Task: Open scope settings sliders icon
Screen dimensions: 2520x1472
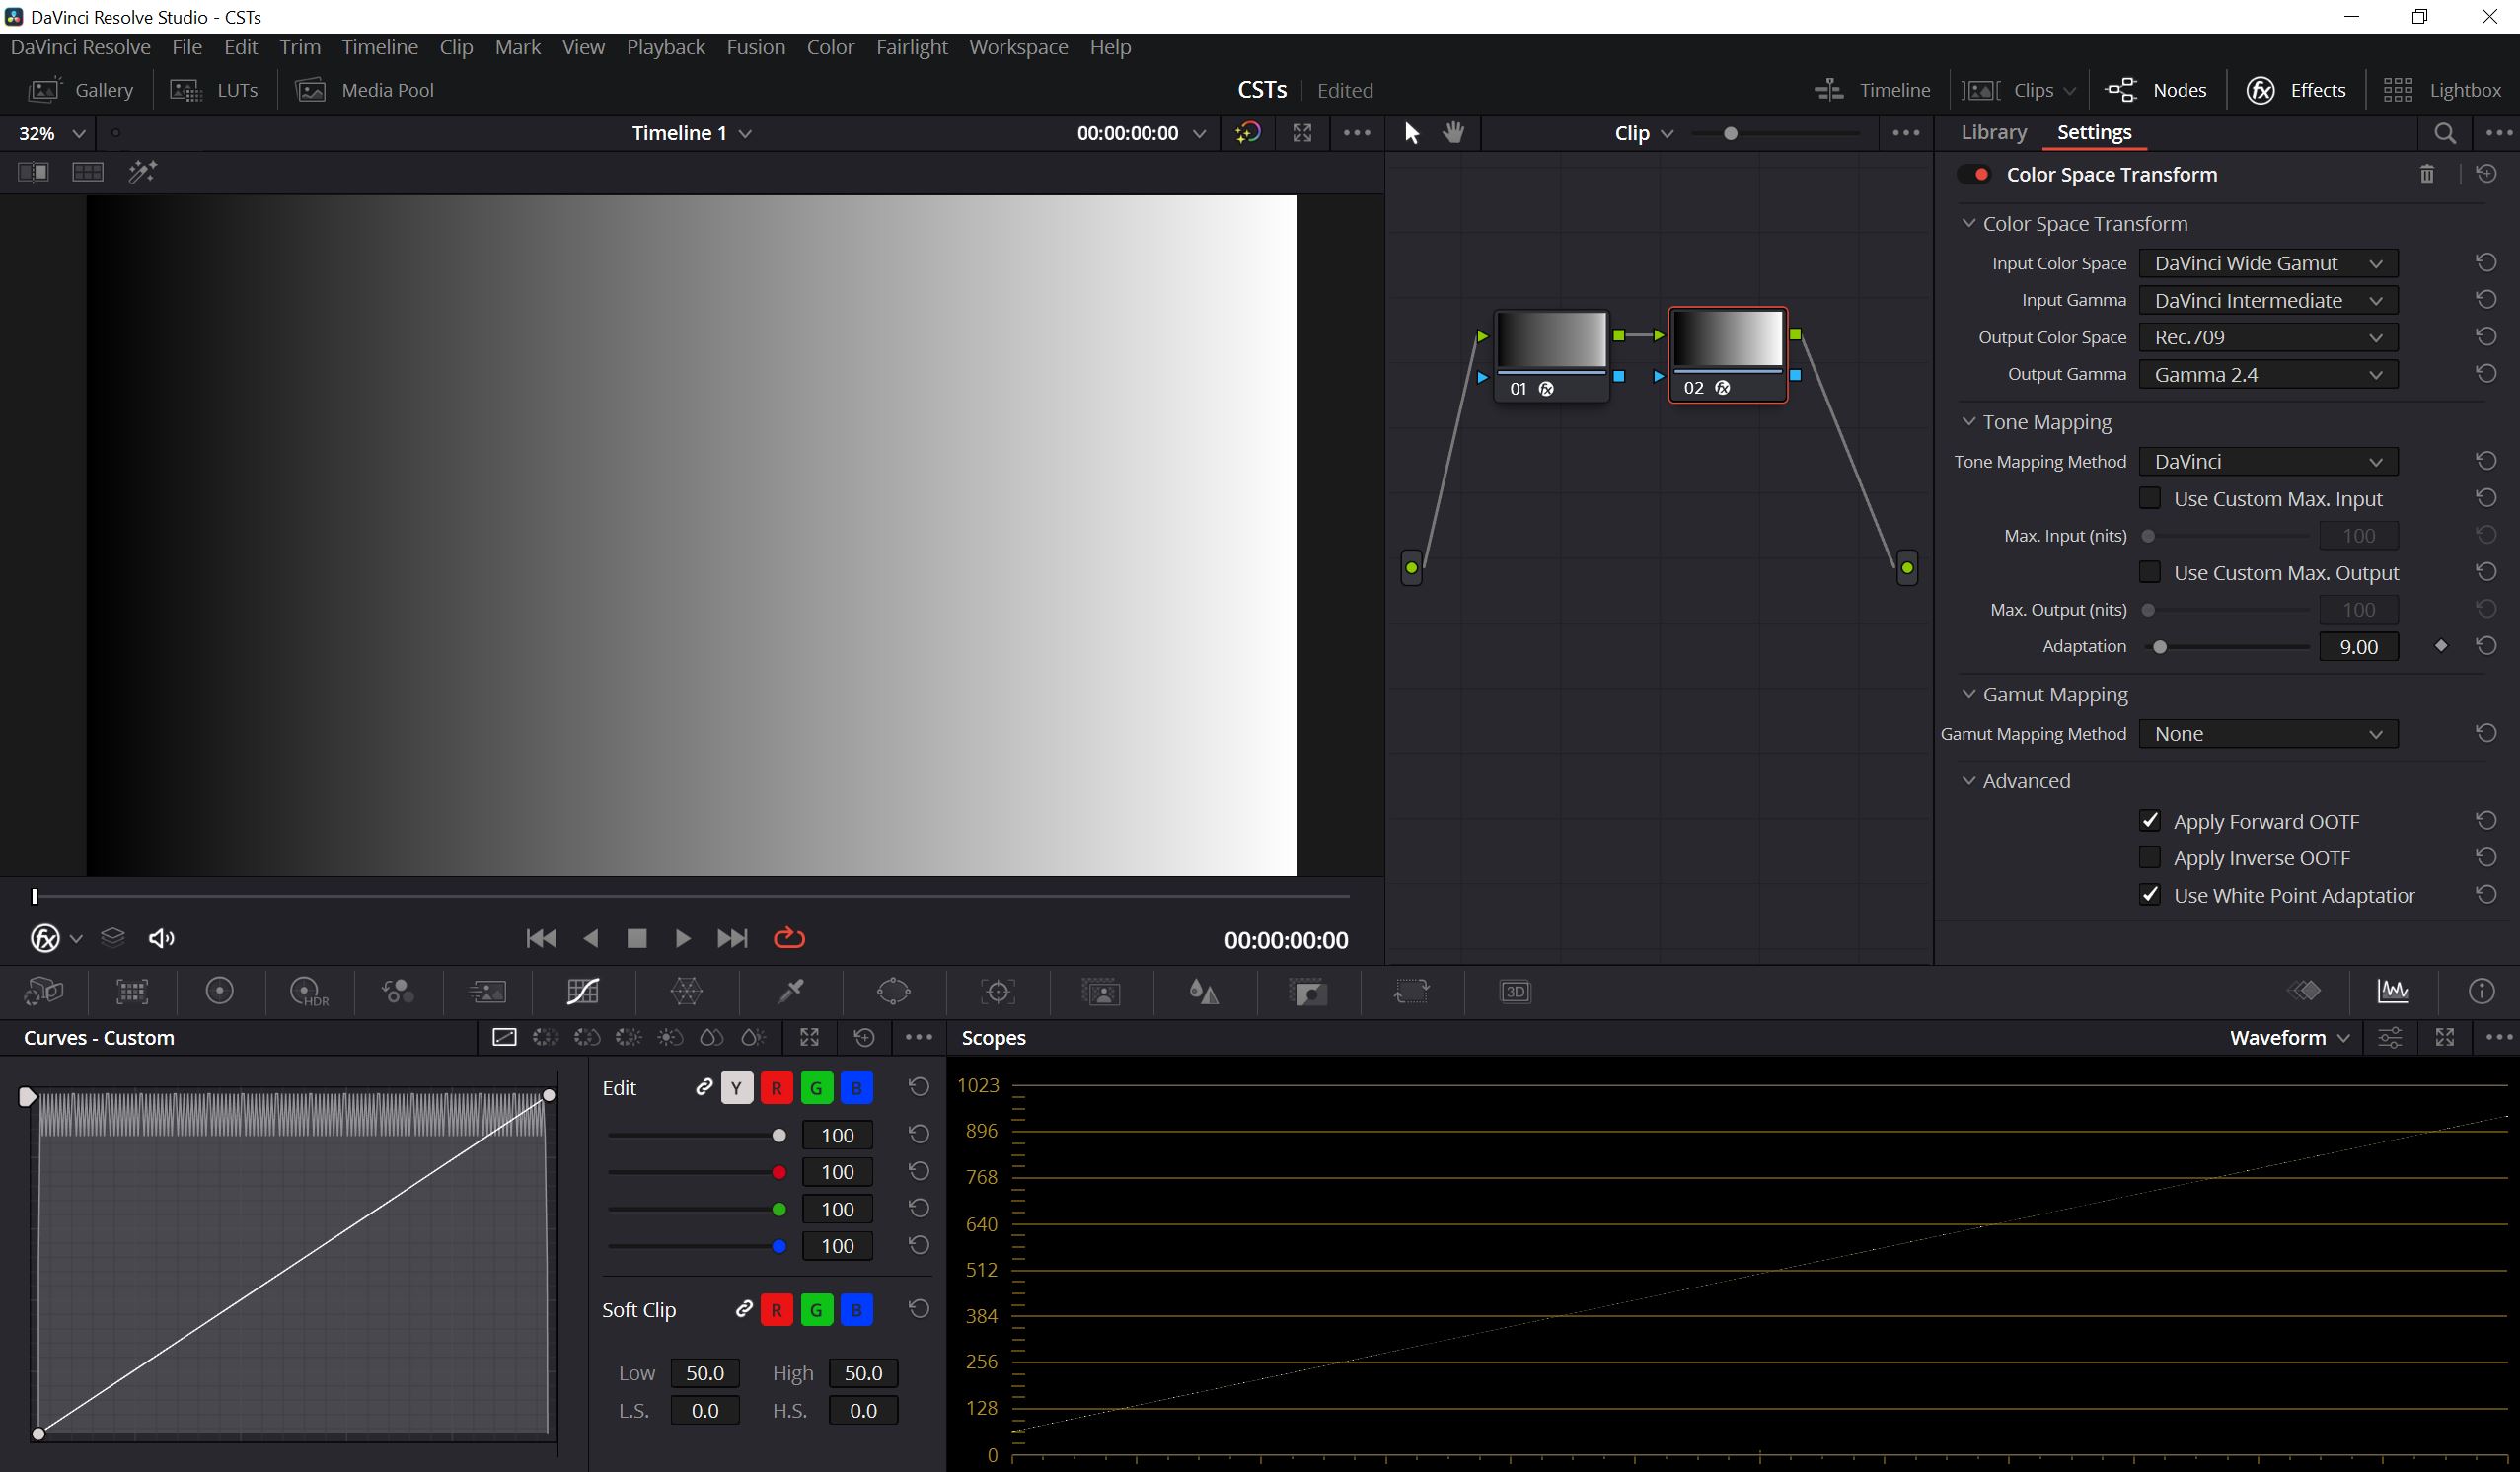Action: [x=2390, y=1037]
